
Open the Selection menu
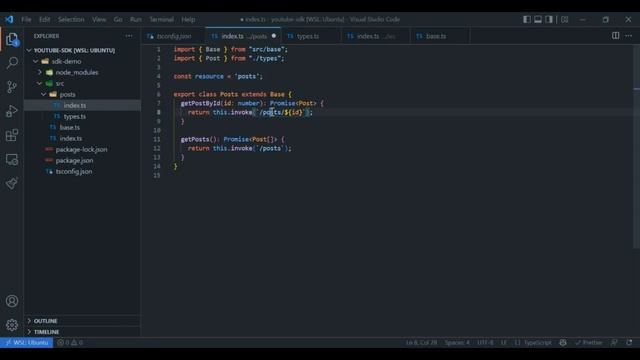pos(71,19)
